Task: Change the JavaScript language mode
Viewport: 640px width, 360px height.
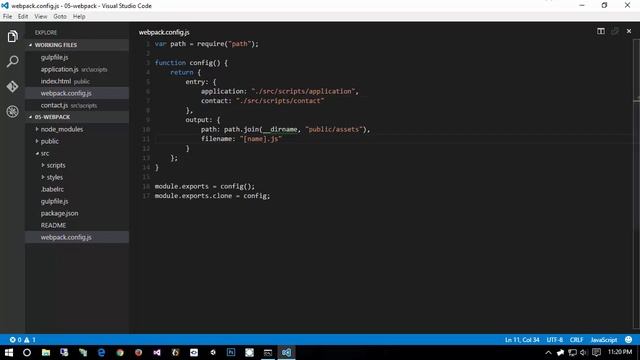Action: 604,340
